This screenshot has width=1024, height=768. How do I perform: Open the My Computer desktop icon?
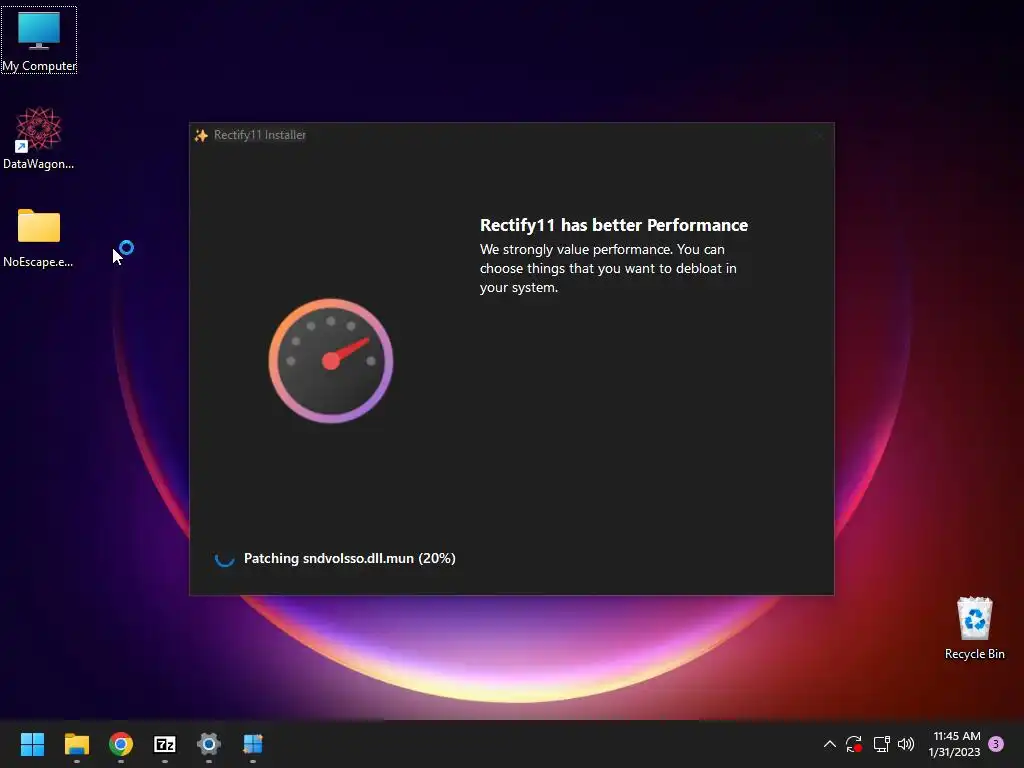(39, 40)
